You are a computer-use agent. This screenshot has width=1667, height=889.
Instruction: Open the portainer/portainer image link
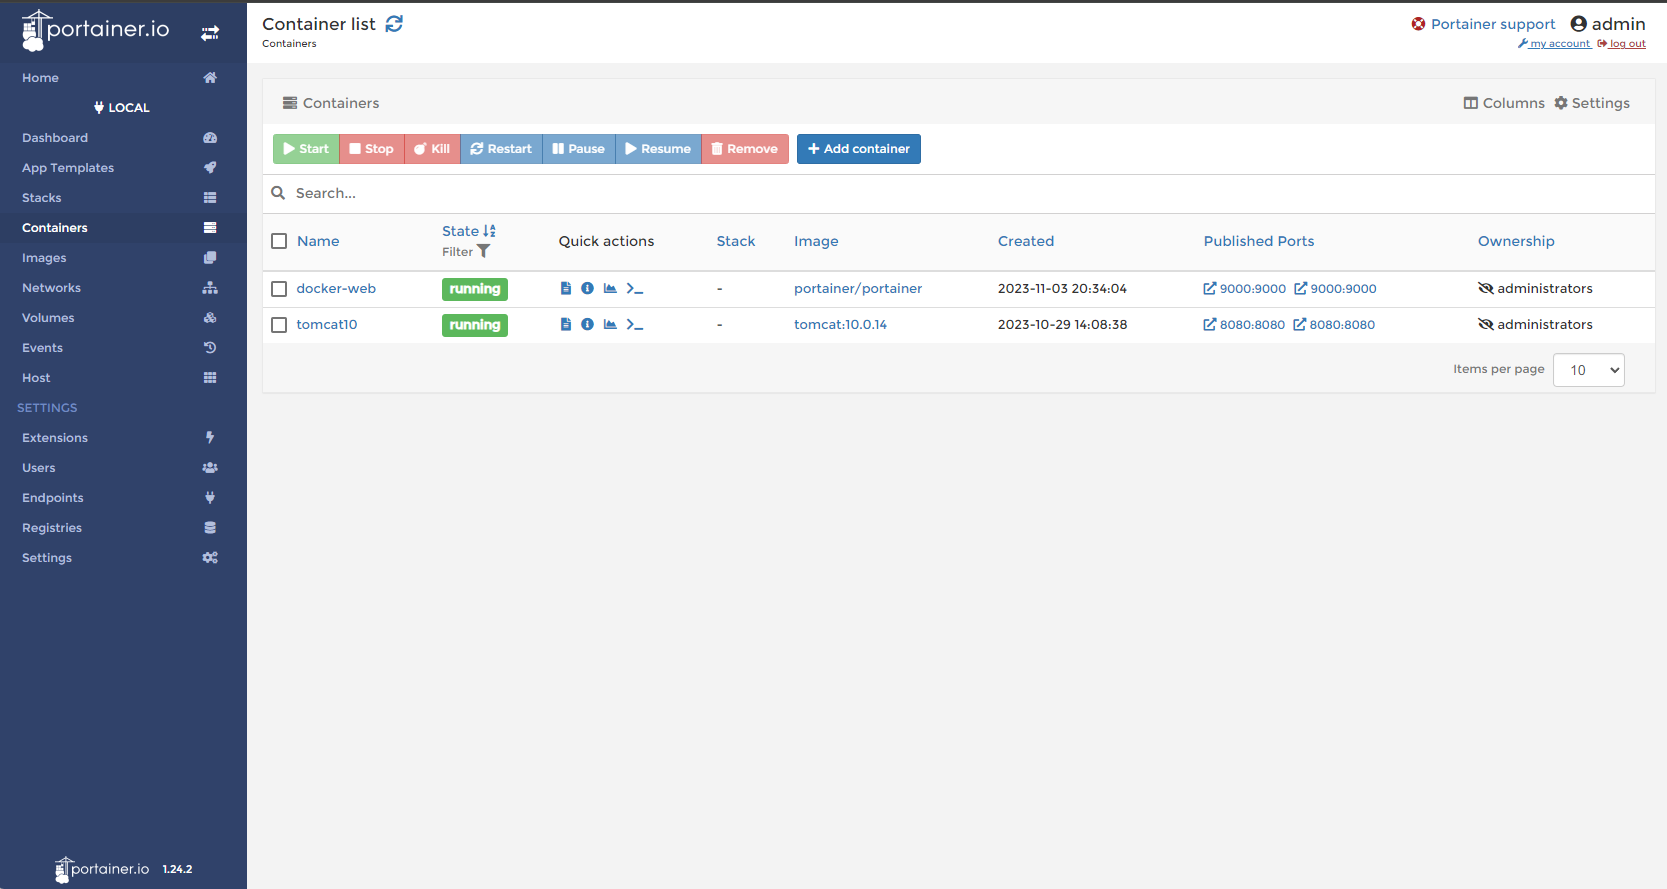click(858, 288)
